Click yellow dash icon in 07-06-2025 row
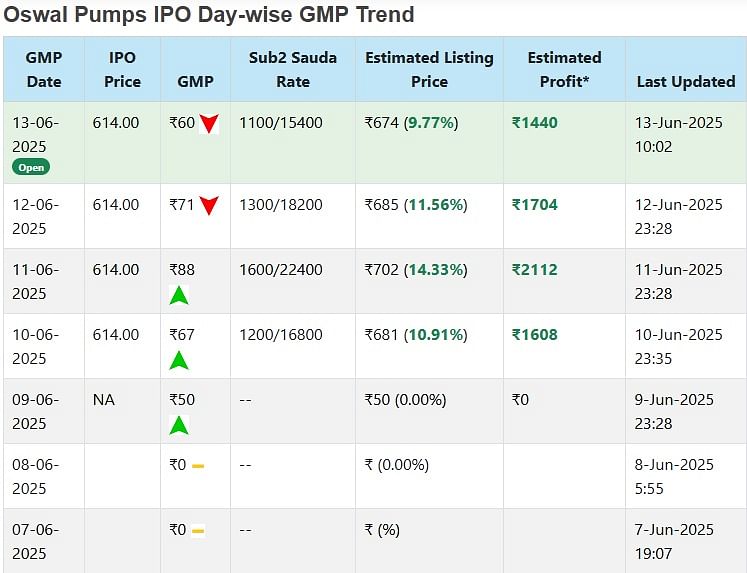 click(x=198, y=531)
